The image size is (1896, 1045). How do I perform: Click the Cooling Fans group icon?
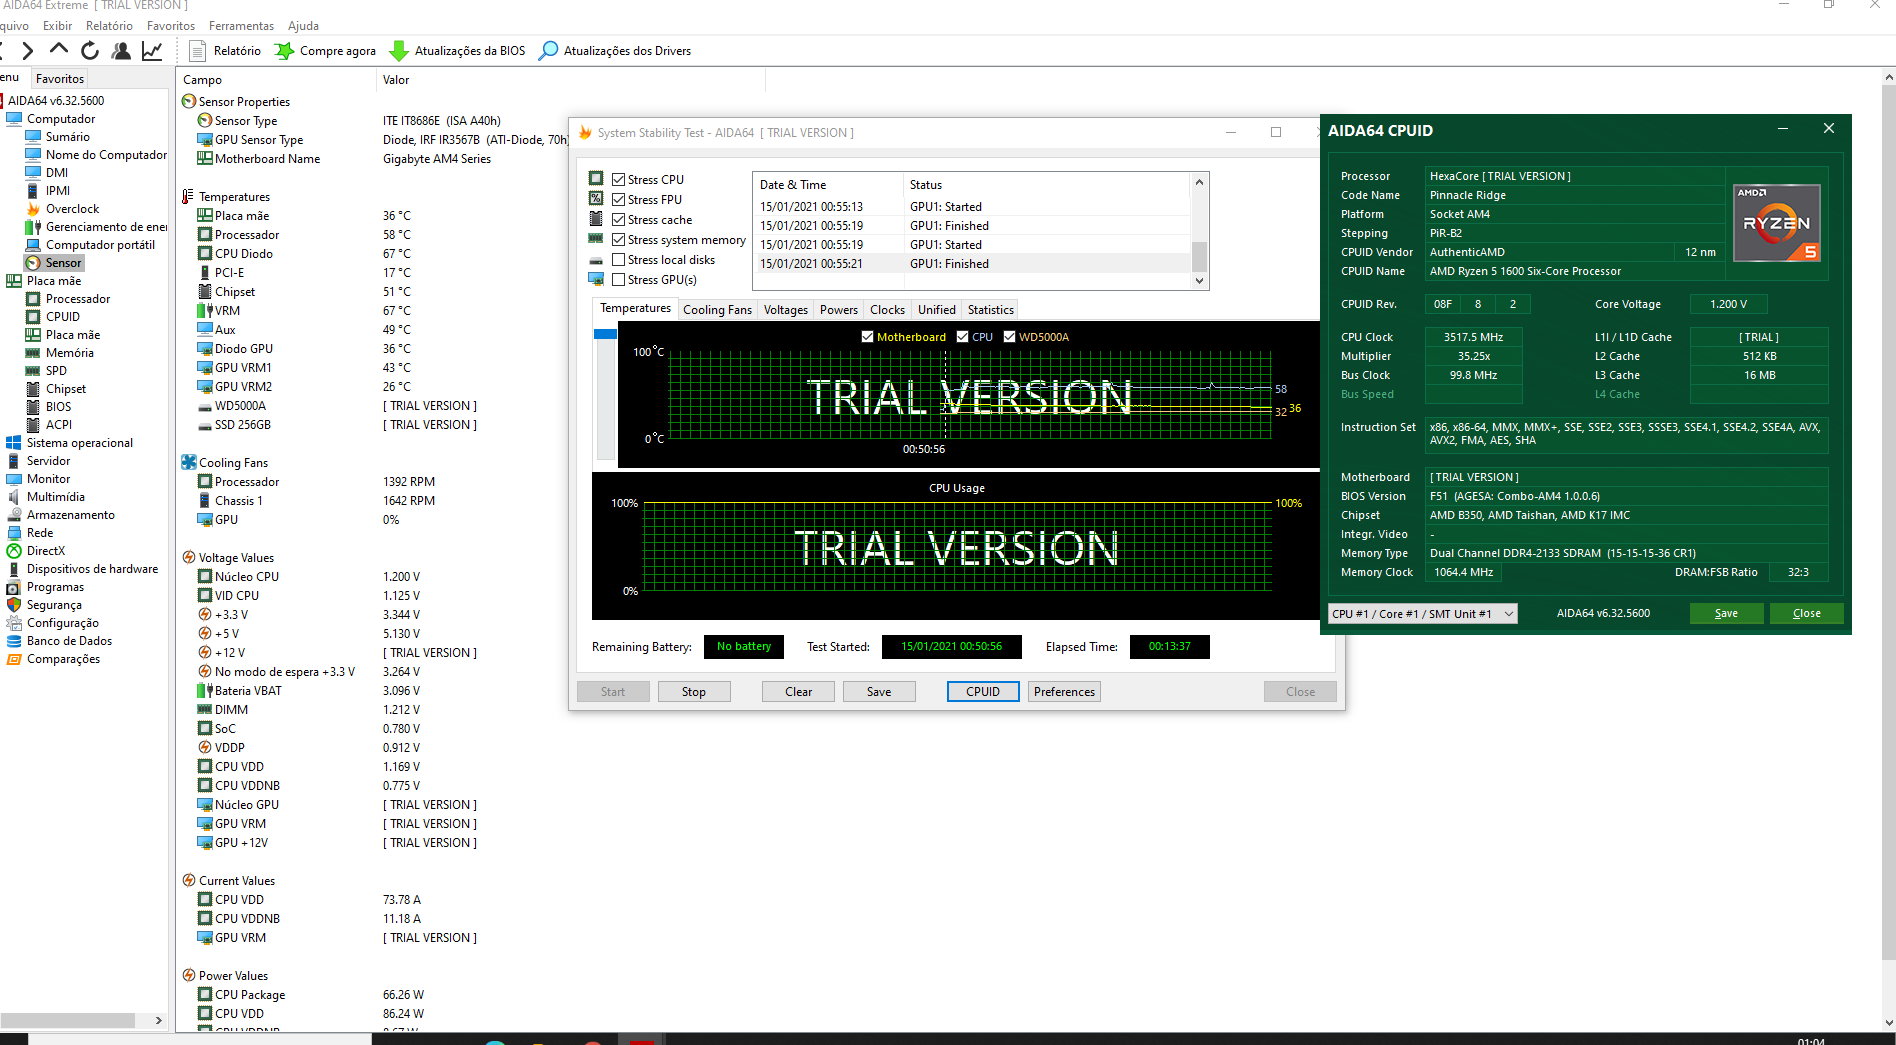(x=189, y=462)
